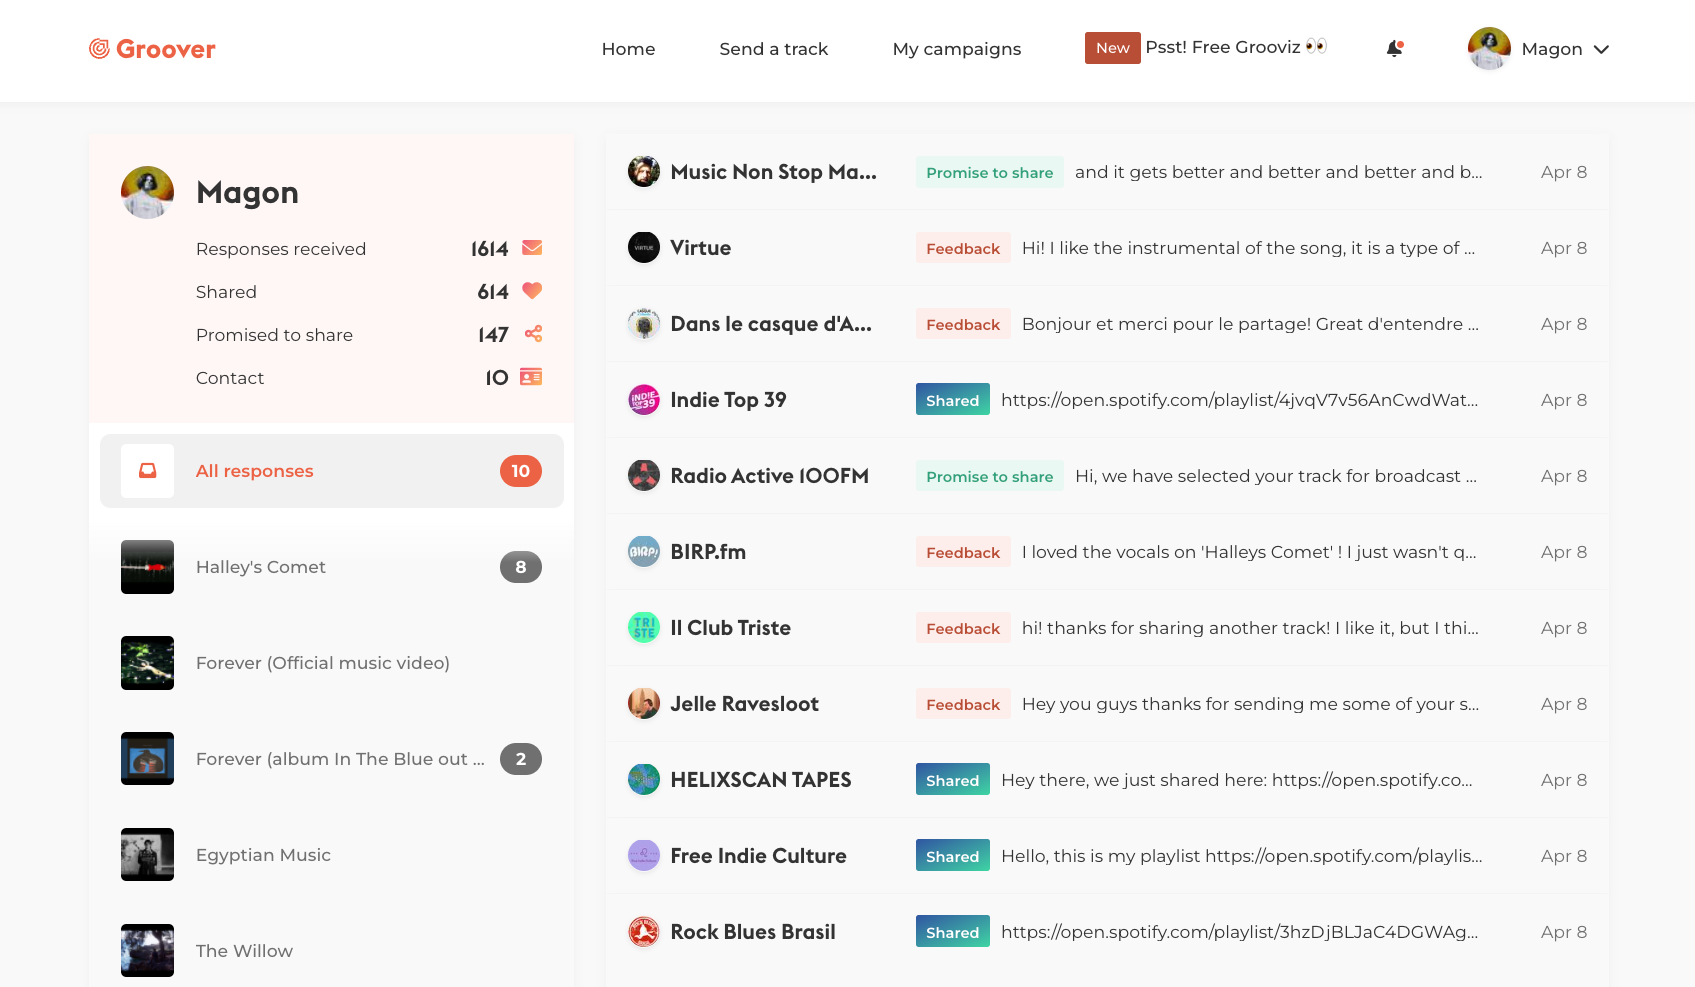Click the share icon beside Promised to share
1695x987 pixels.
[x=533, y=334]
